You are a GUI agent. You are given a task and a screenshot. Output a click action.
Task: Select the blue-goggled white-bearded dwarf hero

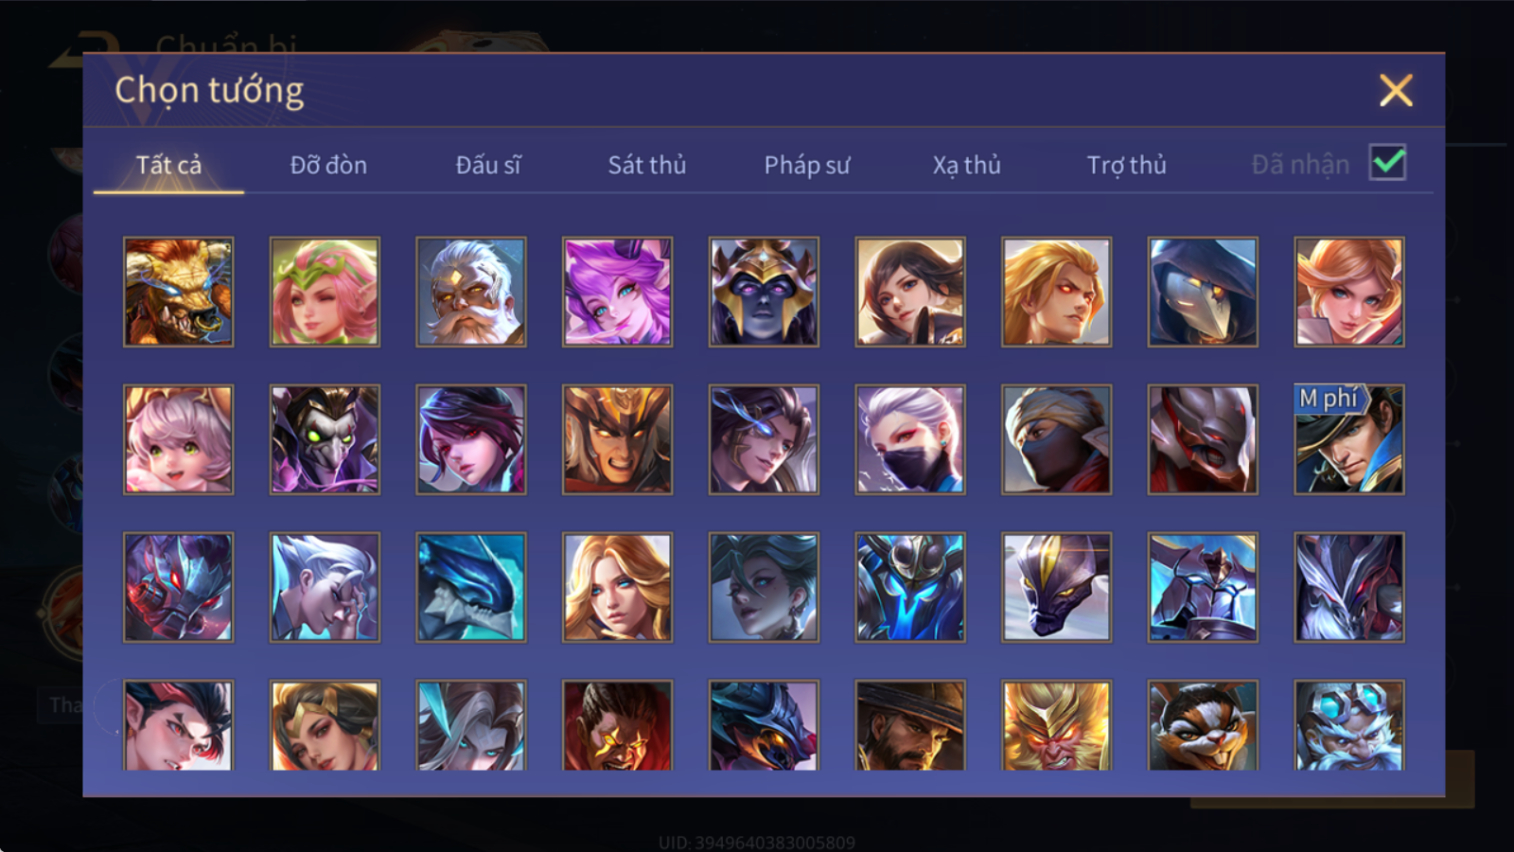click(x=1349, y=726)
